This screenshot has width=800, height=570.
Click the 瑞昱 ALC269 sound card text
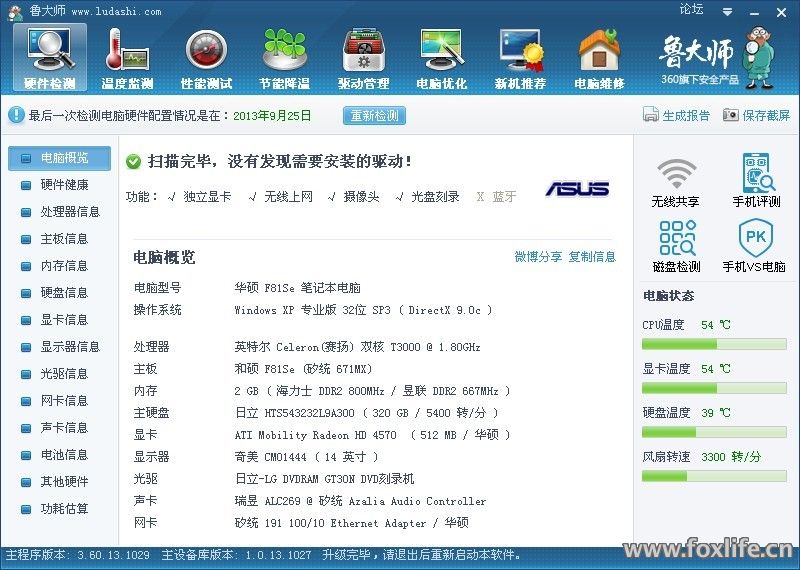tap(360, 501)
